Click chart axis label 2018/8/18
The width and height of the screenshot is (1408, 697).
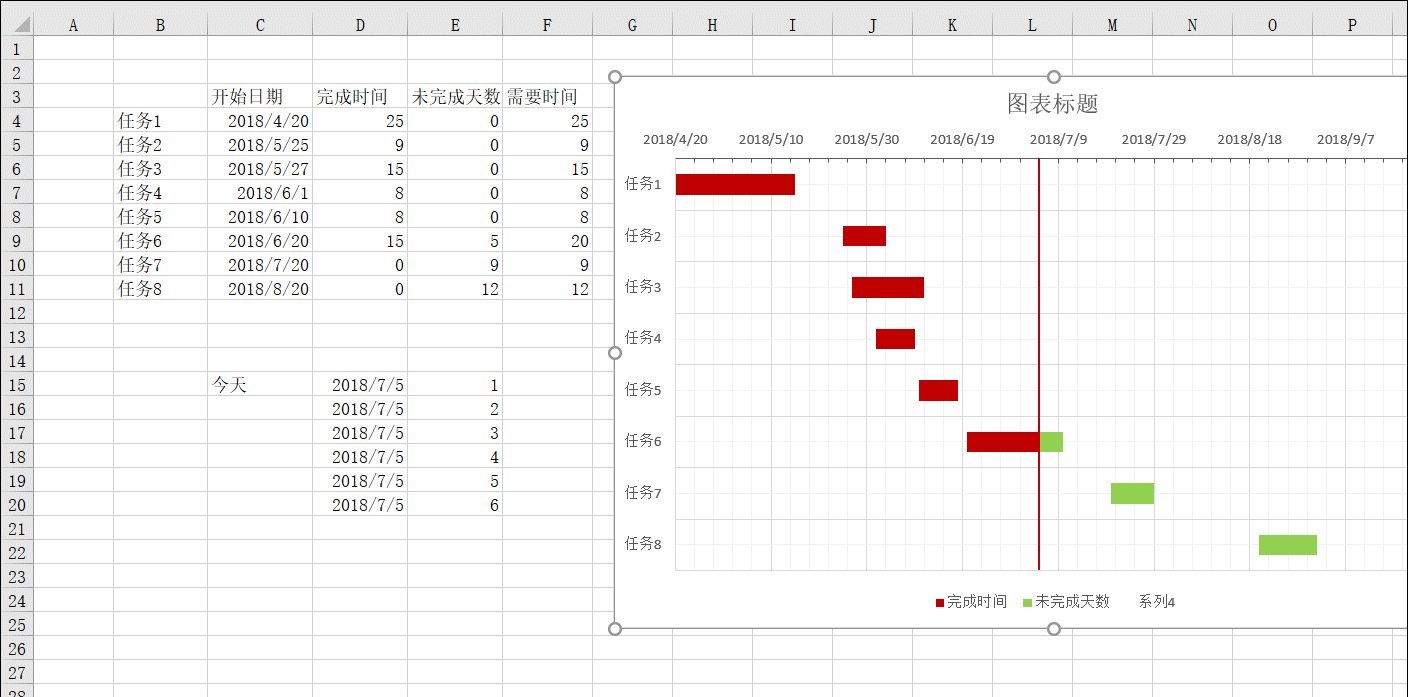tap(1249, 139)
